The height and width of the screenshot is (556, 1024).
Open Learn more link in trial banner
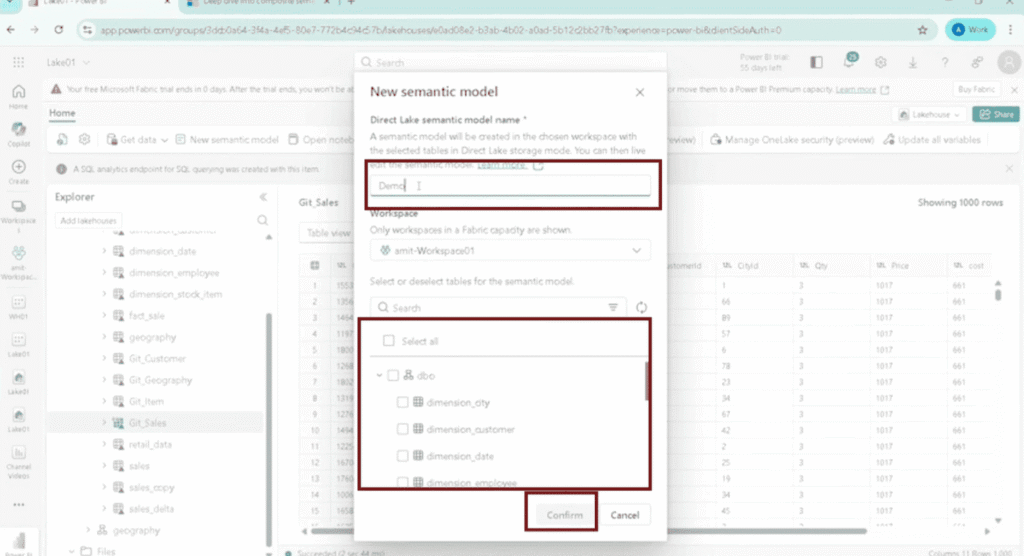(856, 89)
